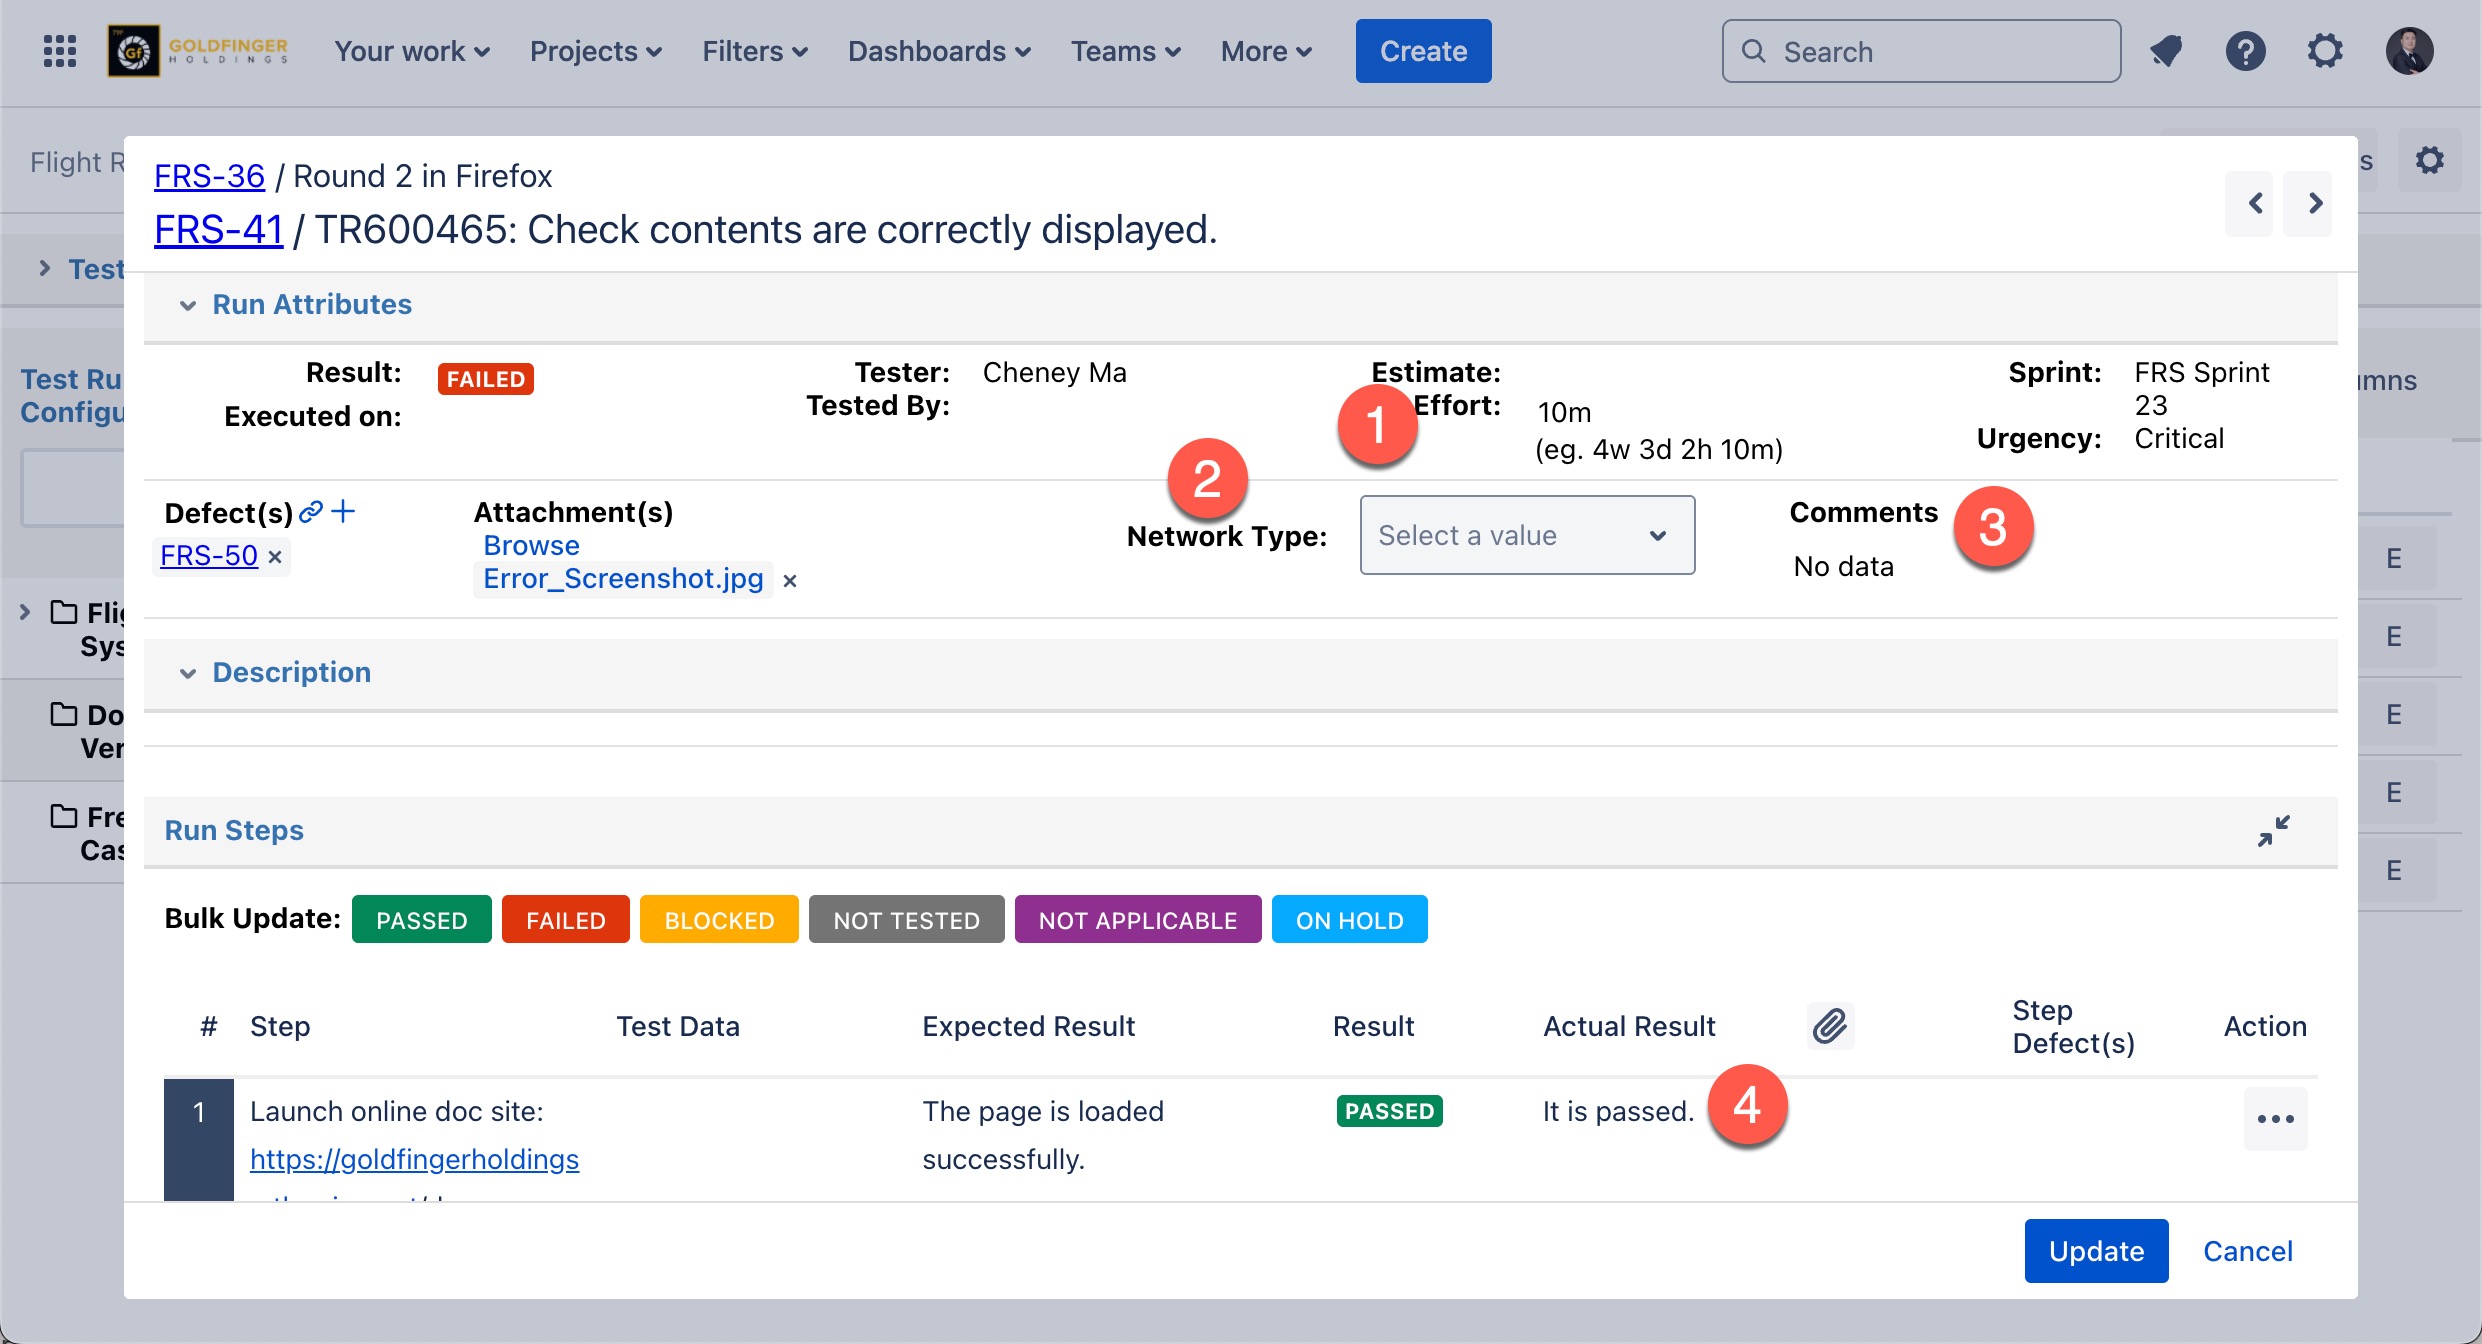The image size is (2482, 1344).
Task: Open the Jira app switcher grid
Action: coord(60,51)
